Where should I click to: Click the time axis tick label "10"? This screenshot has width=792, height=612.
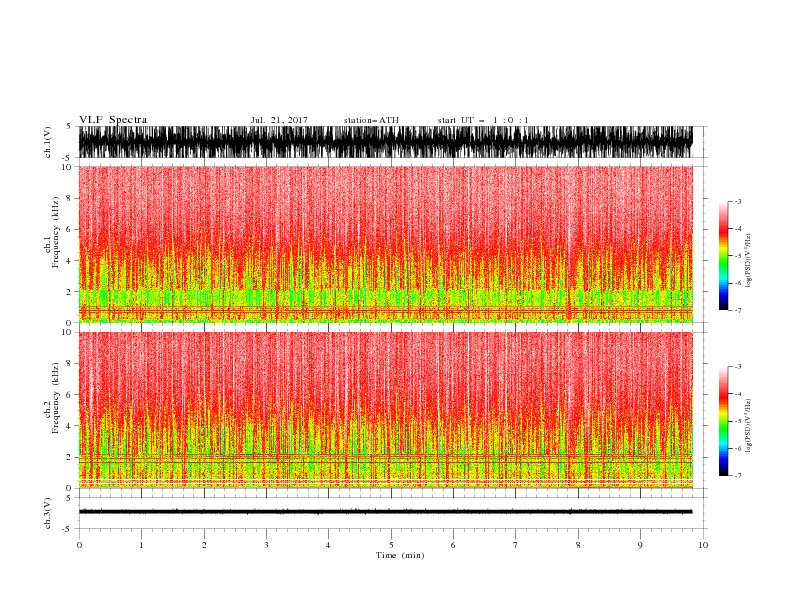pos(703,545)
